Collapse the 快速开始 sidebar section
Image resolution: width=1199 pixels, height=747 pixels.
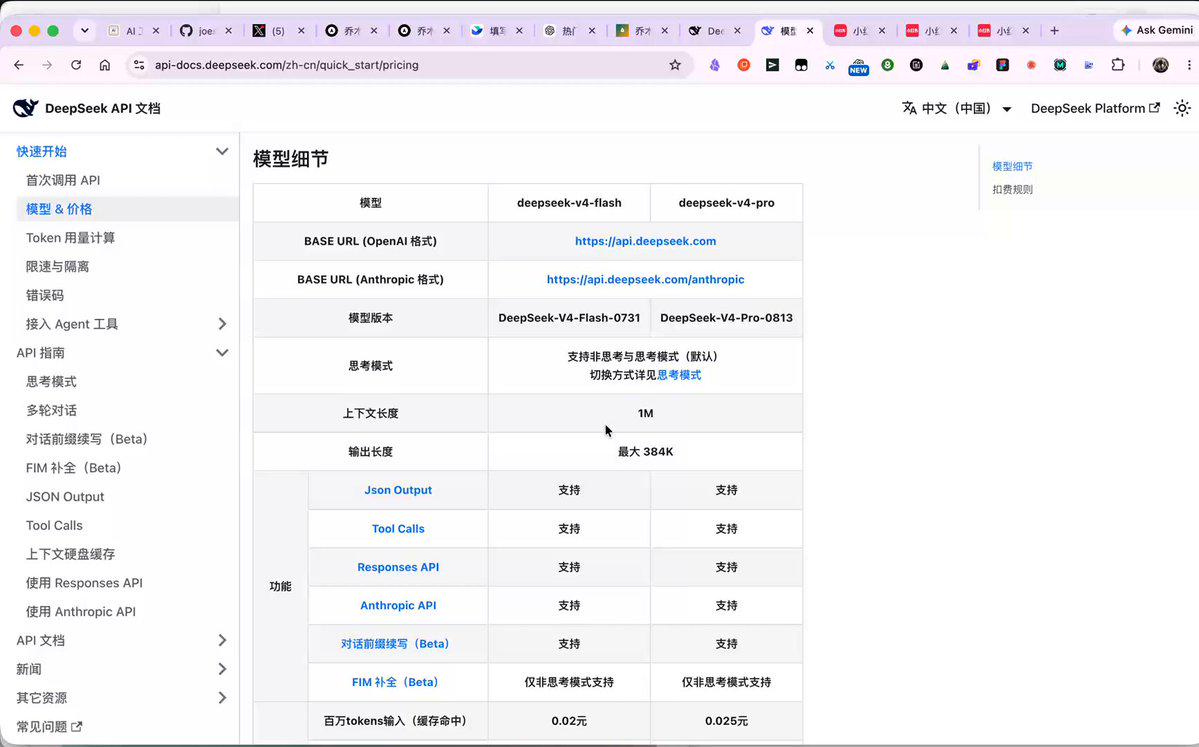[x=222, y=151]
